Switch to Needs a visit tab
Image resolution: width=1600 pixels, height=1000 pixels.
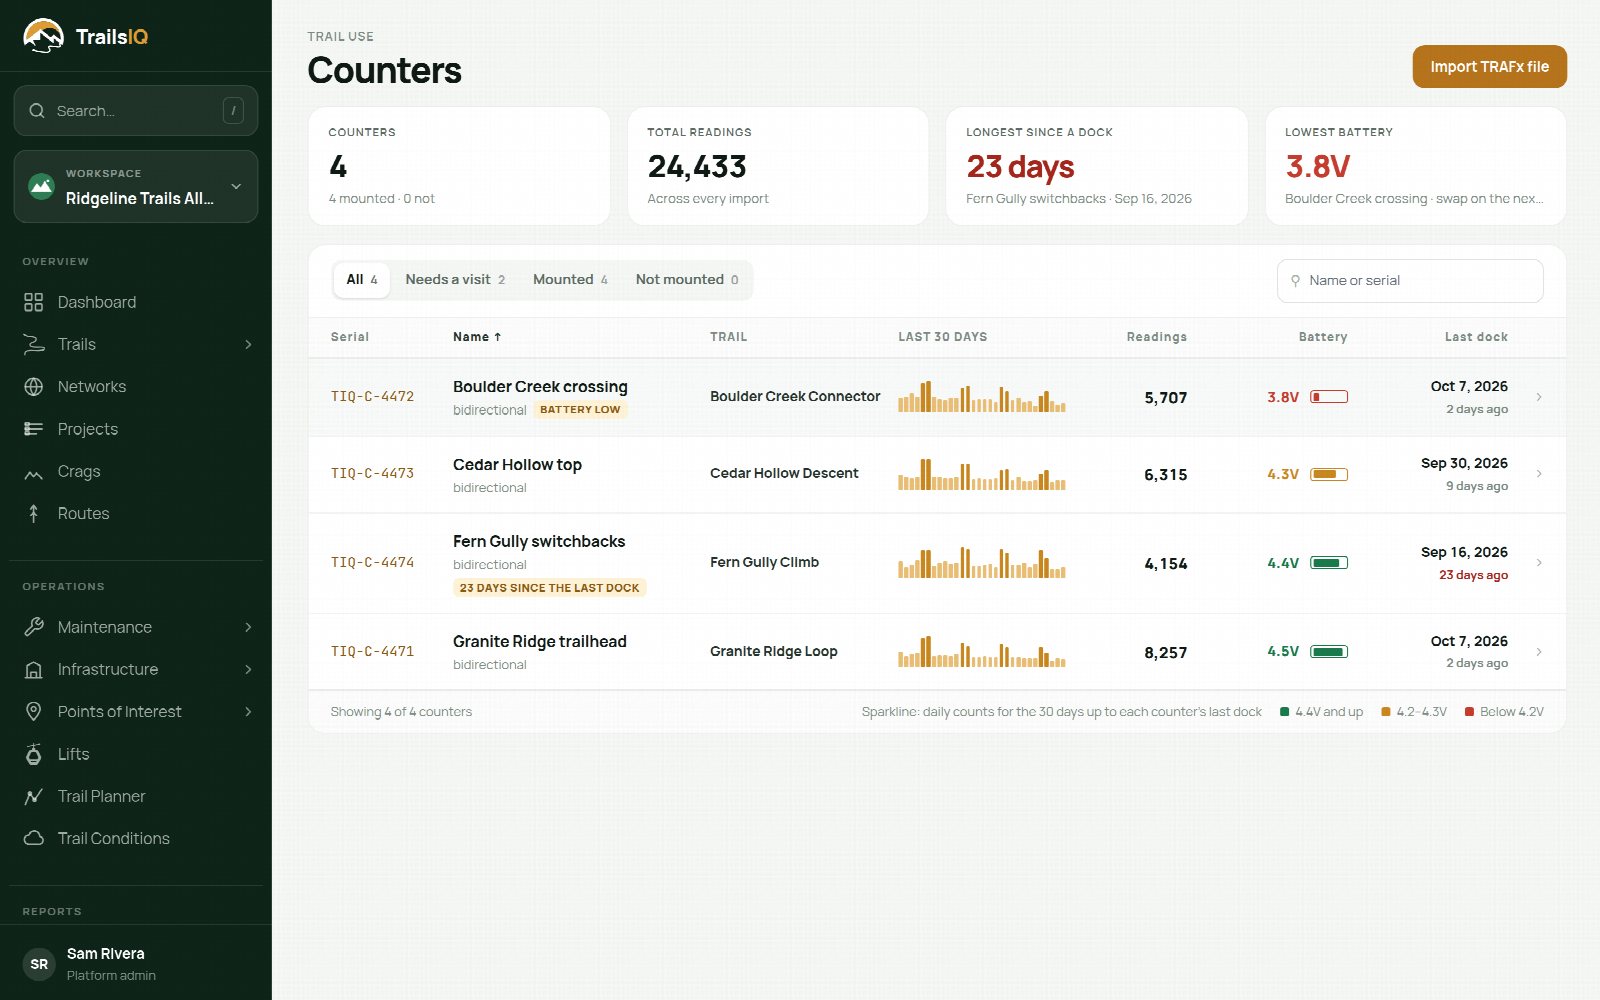click(x=455, y=280)
